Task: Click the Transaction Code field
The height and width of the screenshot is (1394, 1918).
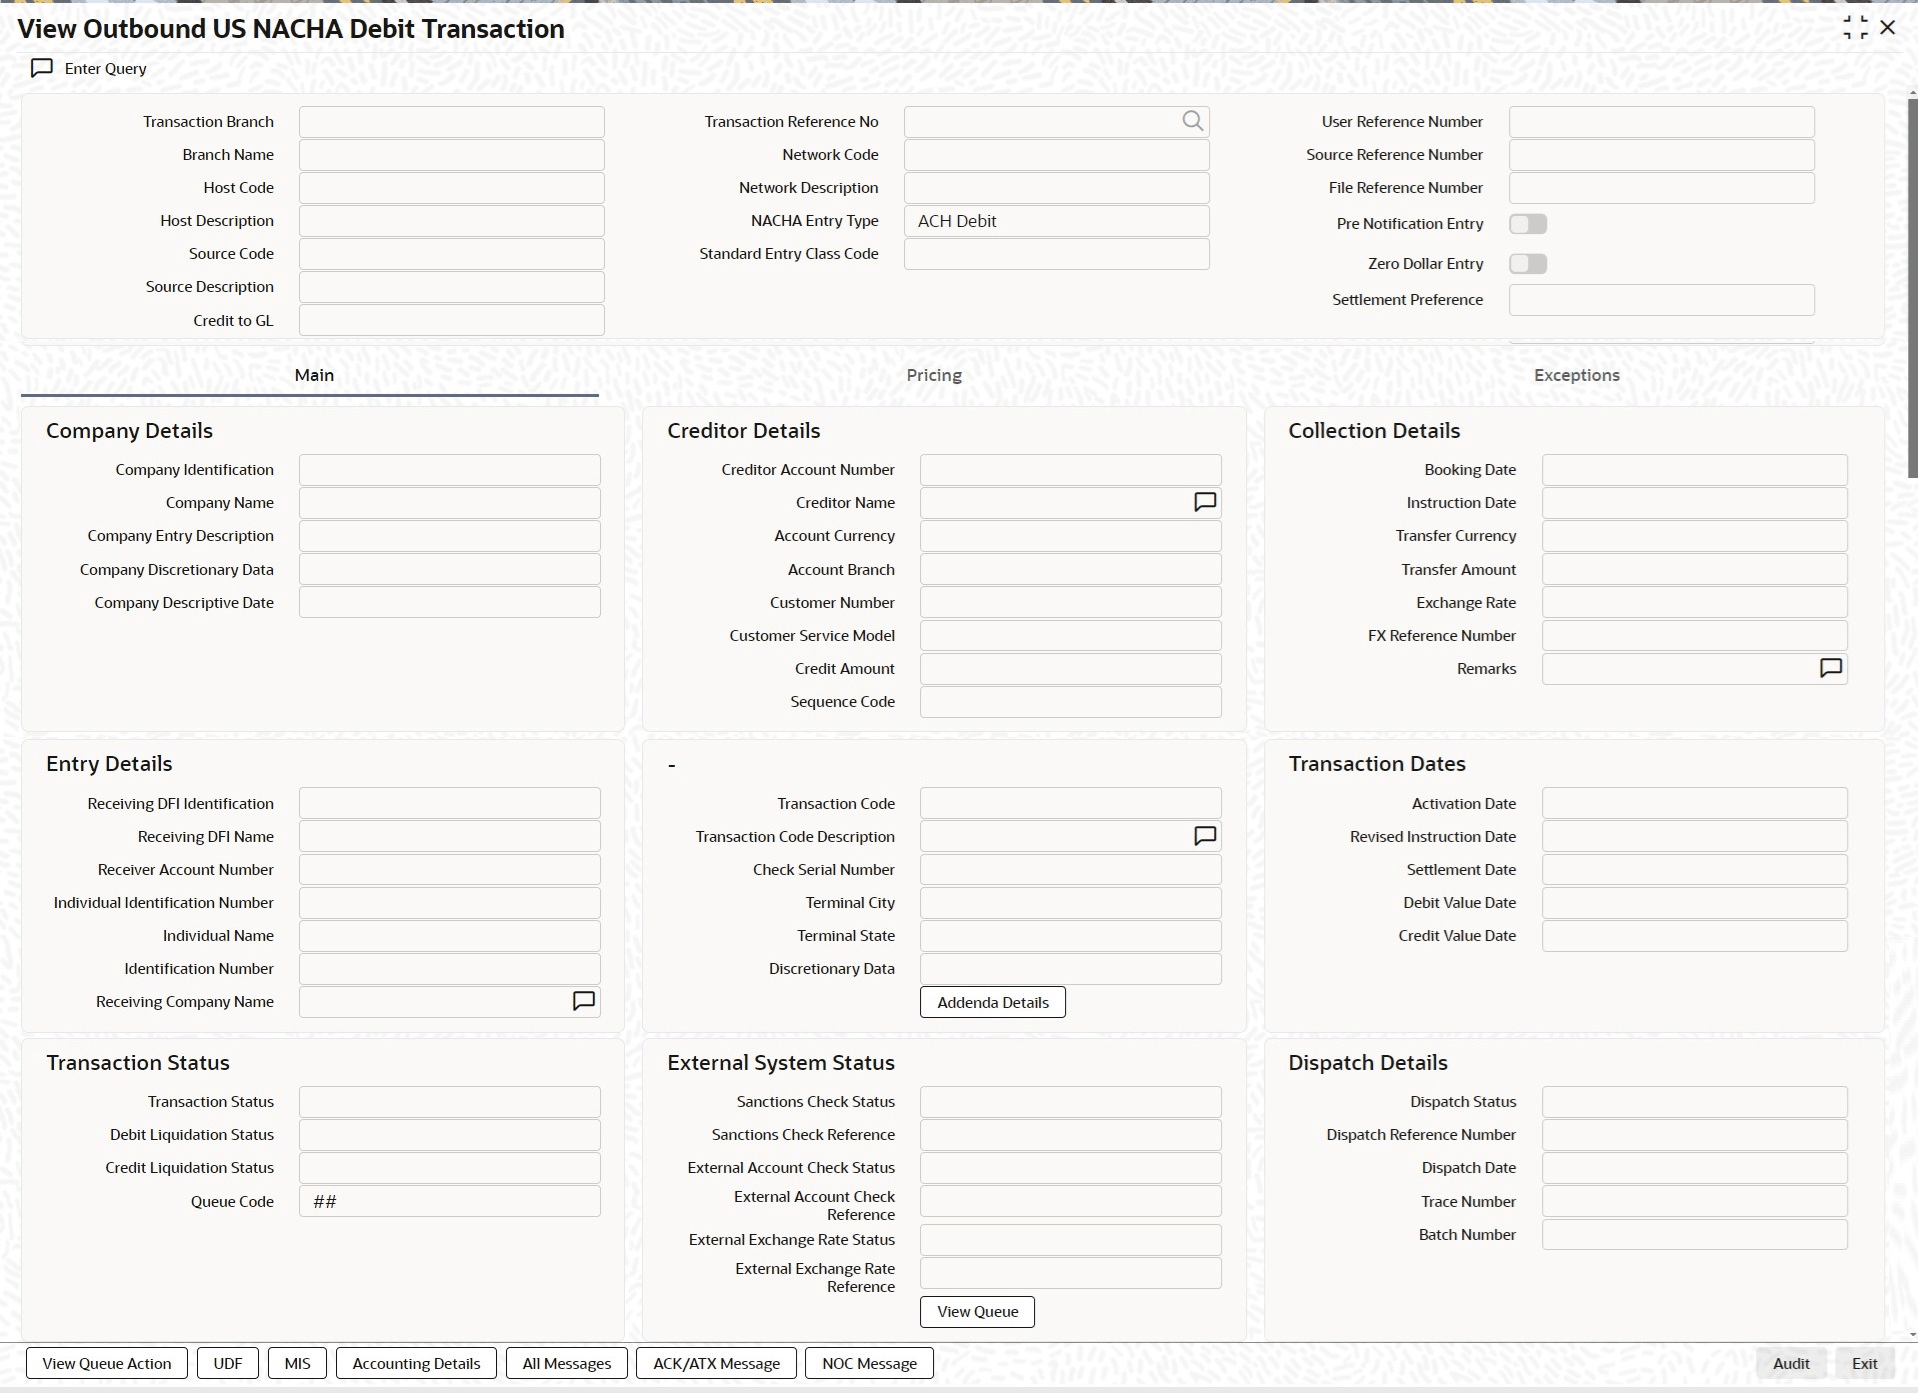Action: point(1071,804)
